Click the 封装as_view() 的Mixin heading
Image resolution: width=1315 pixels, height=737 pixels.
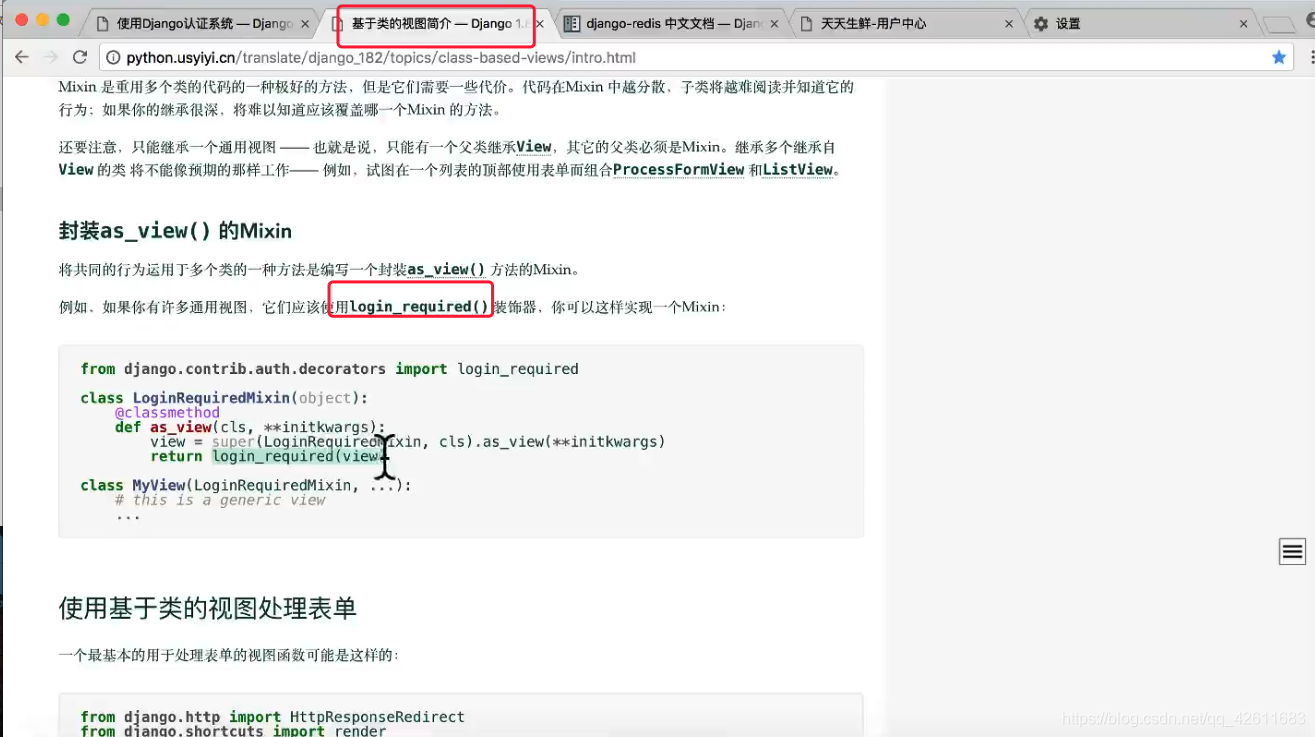tap(175, 231)
